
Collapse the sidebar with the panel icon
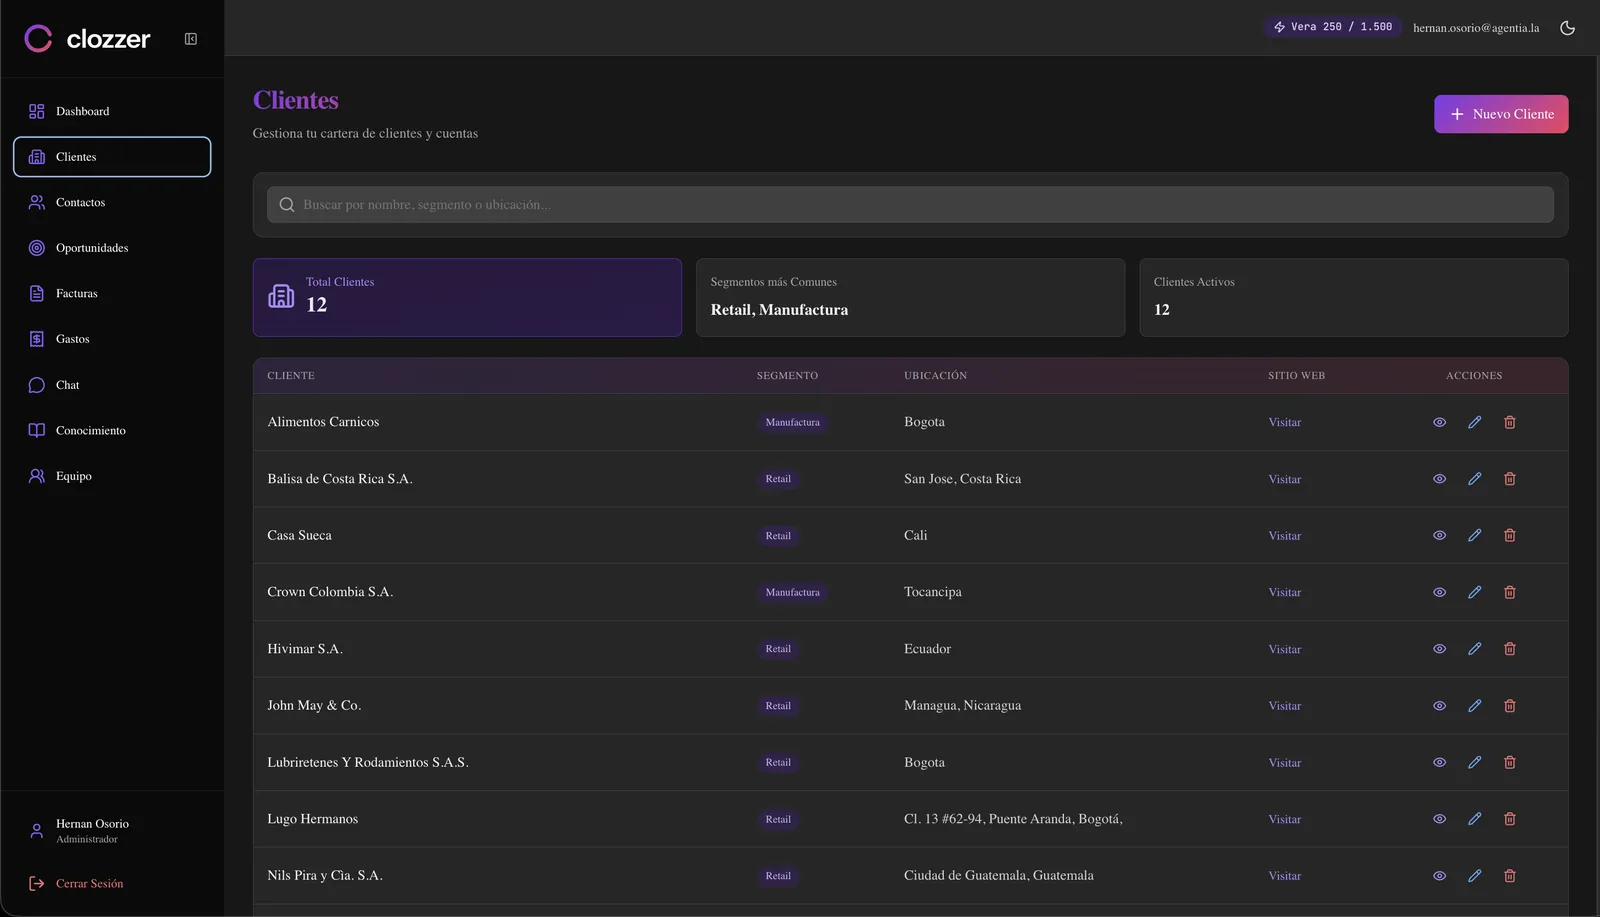coord(191,39)
